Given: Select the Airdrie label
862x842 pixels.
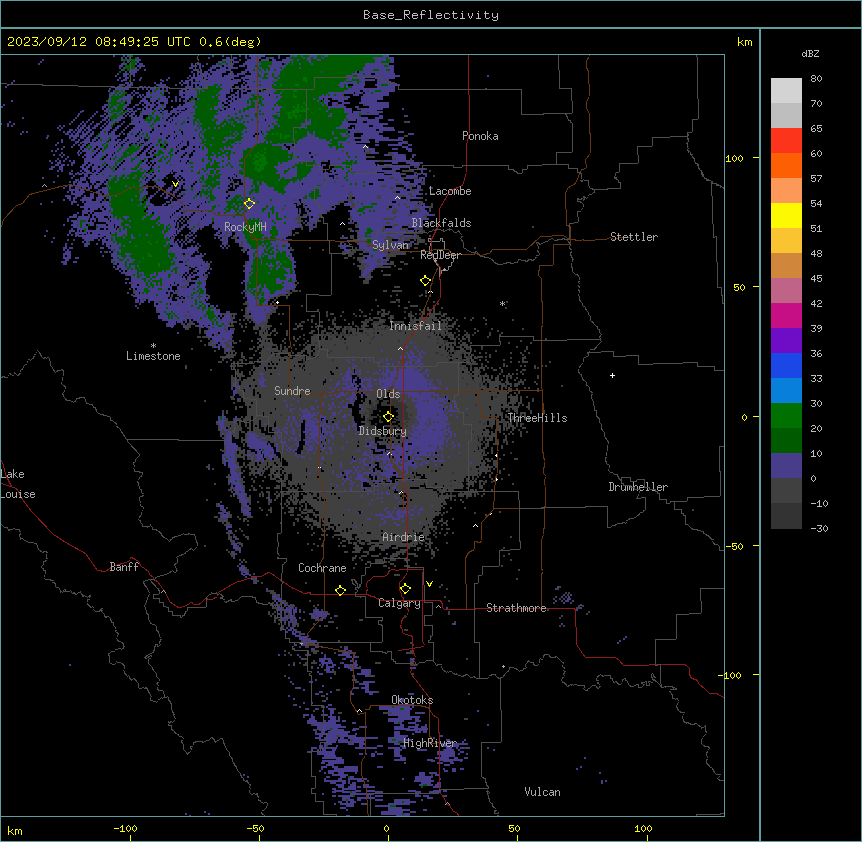Looking at the screenshot, I should click(x=403, y=537).
